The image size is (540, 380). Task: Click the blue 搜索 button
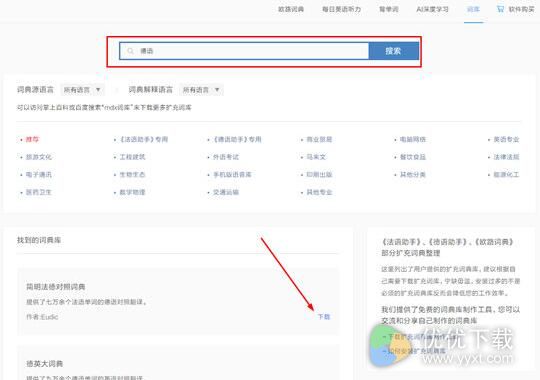tap(393, 51)
